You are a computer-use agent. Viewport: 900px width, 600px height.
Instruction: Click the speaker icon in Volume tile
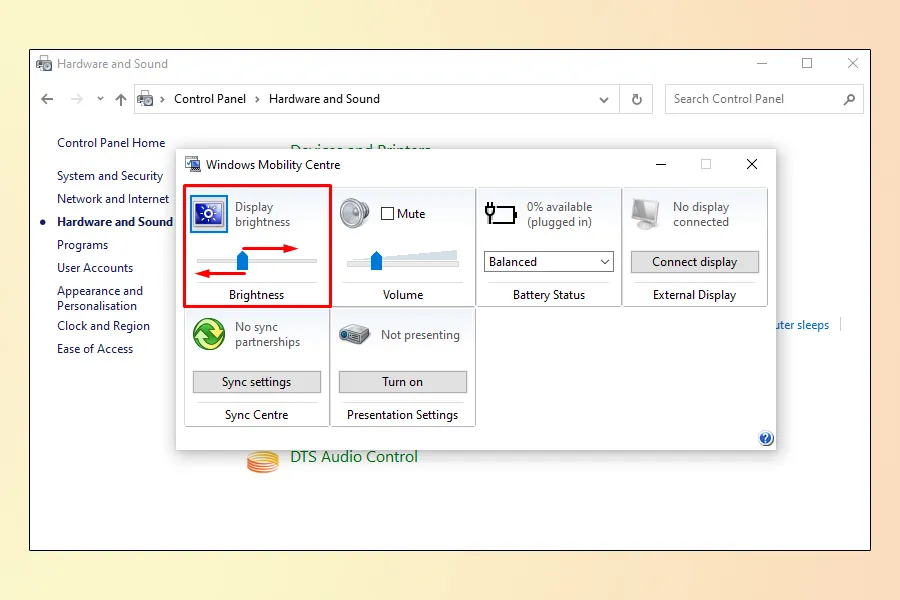click(x=355, y=212)
